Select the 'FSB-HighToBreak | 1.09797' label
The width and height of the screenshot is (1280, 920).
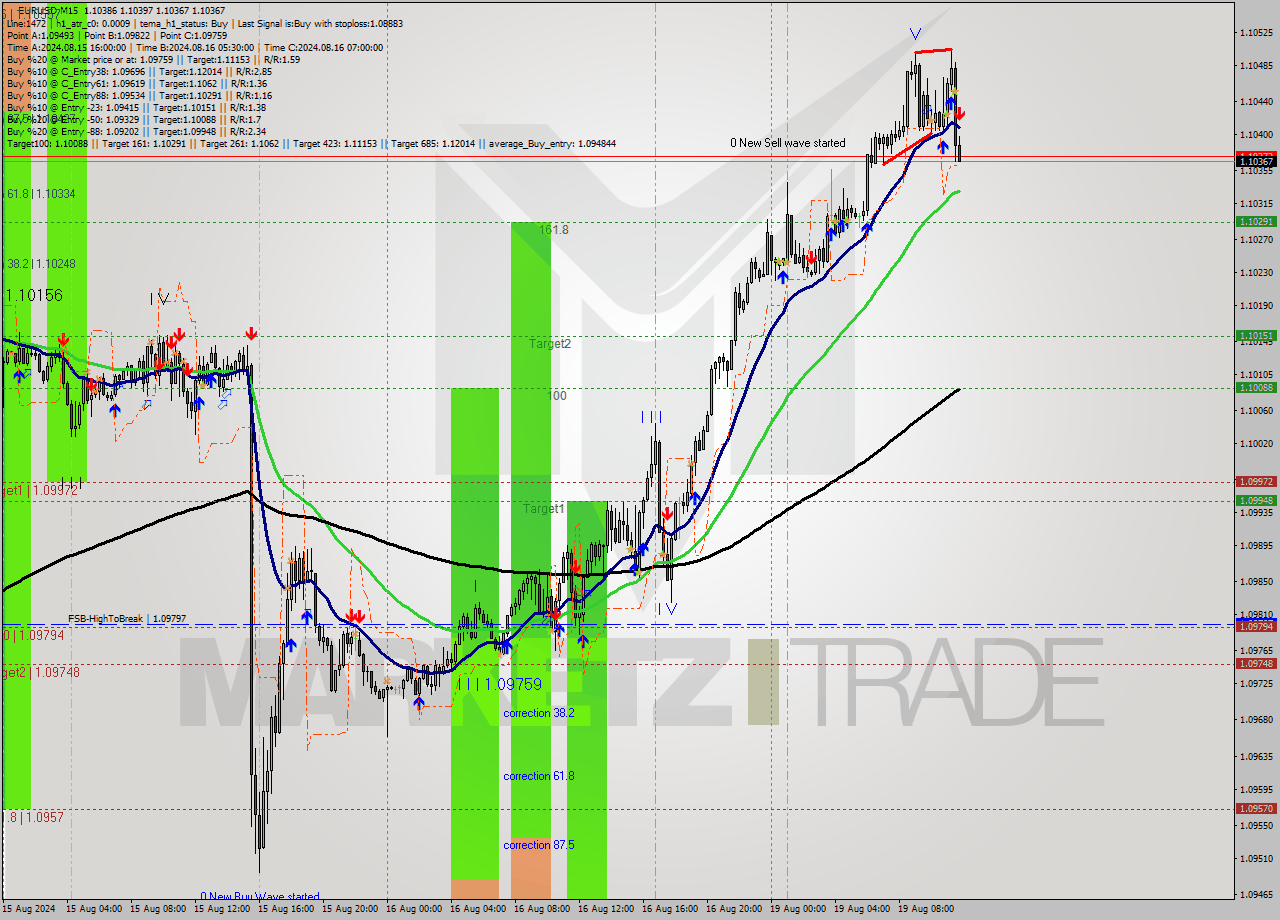coord(127,619)
